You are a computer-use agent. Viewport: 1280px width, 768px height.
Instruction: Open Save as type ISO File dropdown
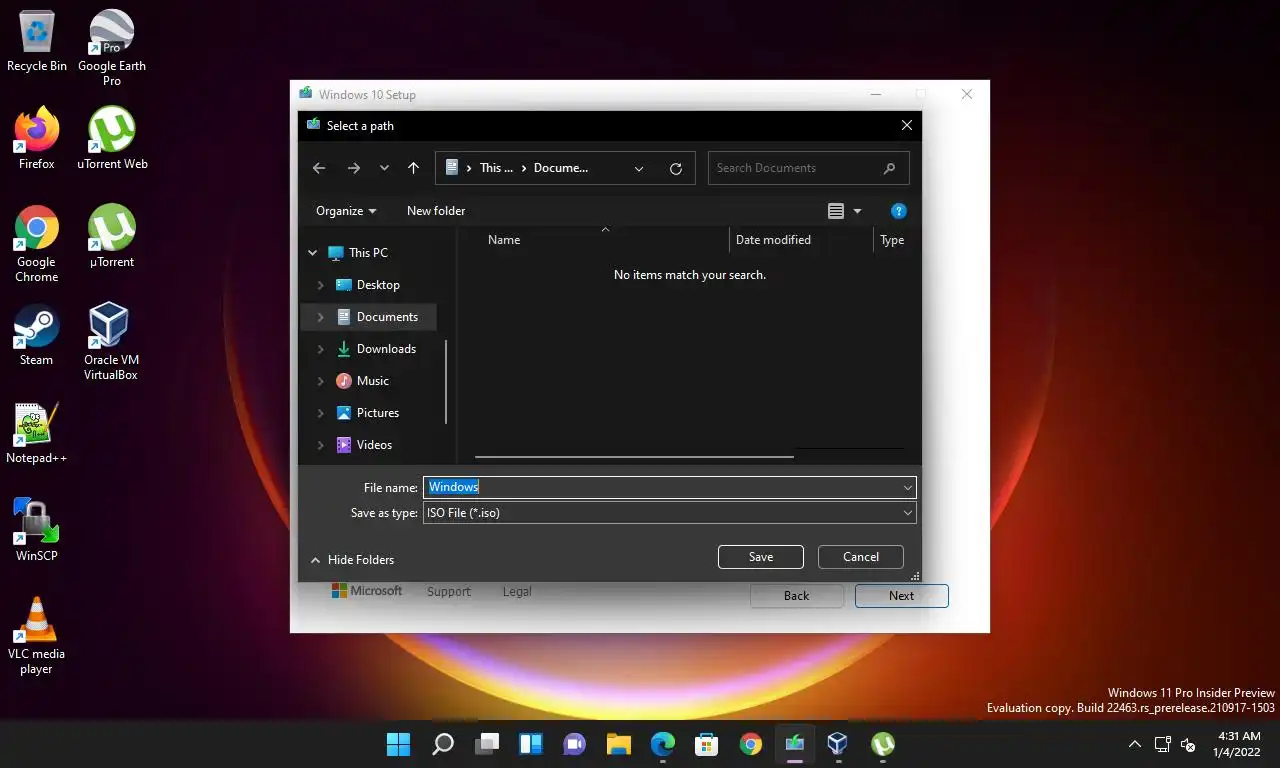coord(670,513)
